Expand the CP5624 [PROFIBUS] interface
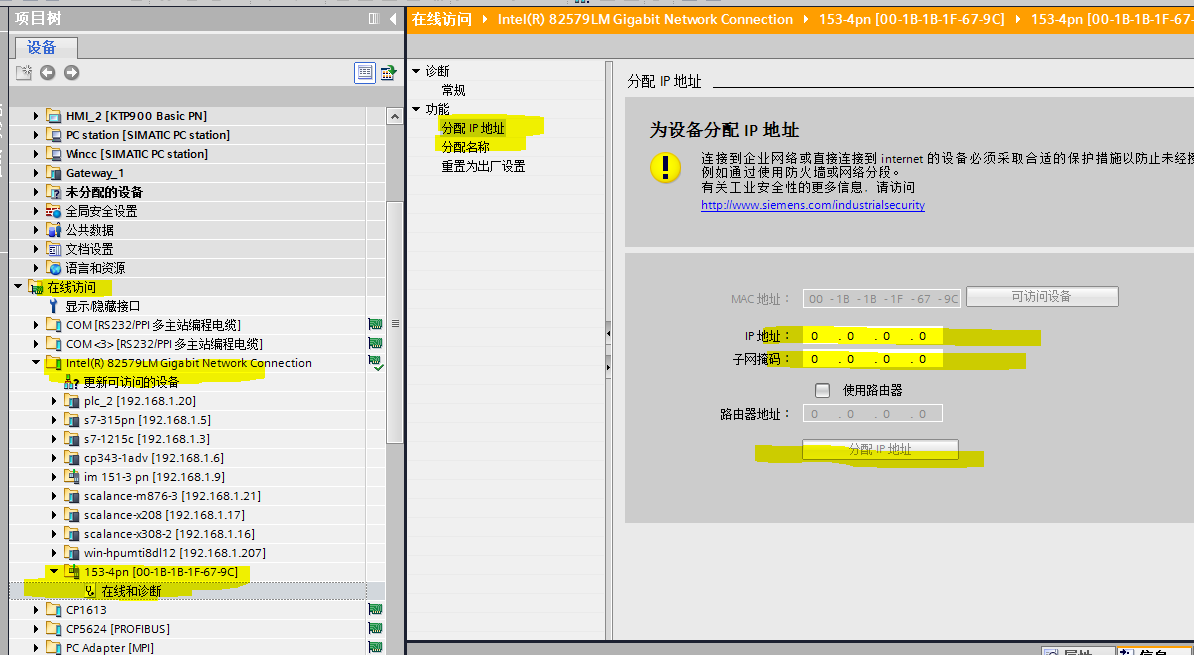The width and height of the screenshot is (1194, 655). (37, 629)
